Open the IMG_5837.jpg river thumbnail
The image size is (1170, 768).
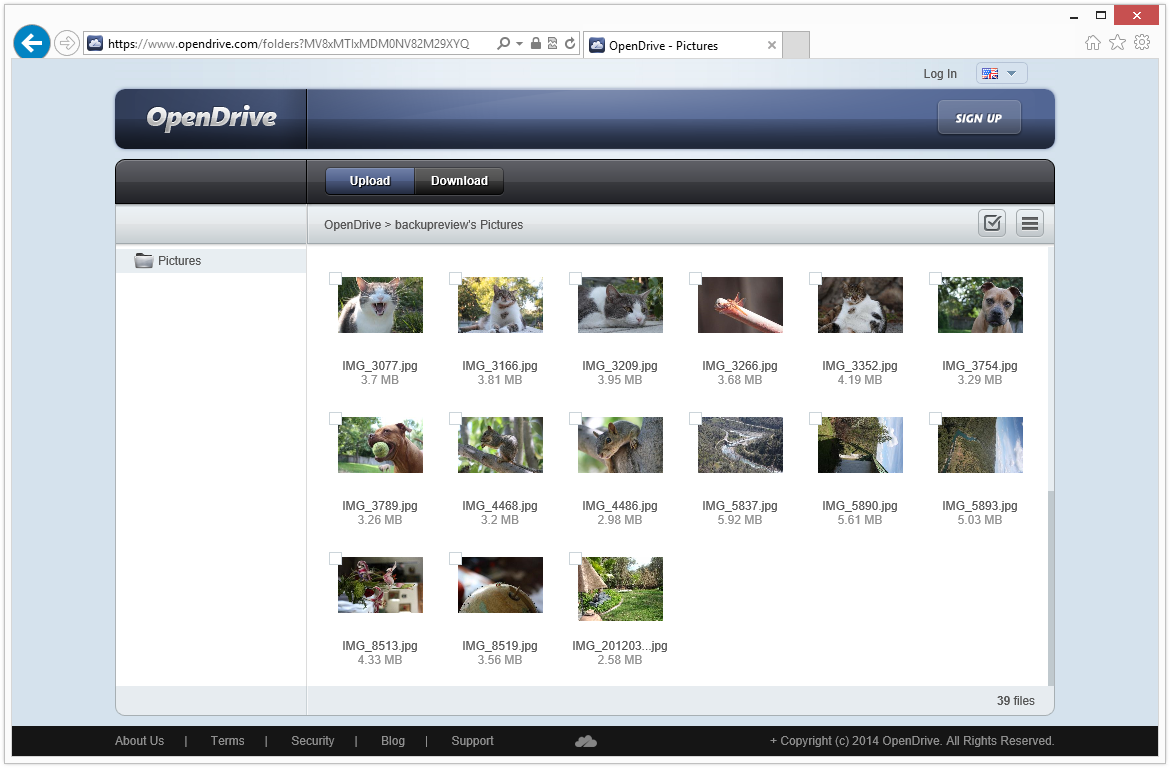click(x=740, y=445)
